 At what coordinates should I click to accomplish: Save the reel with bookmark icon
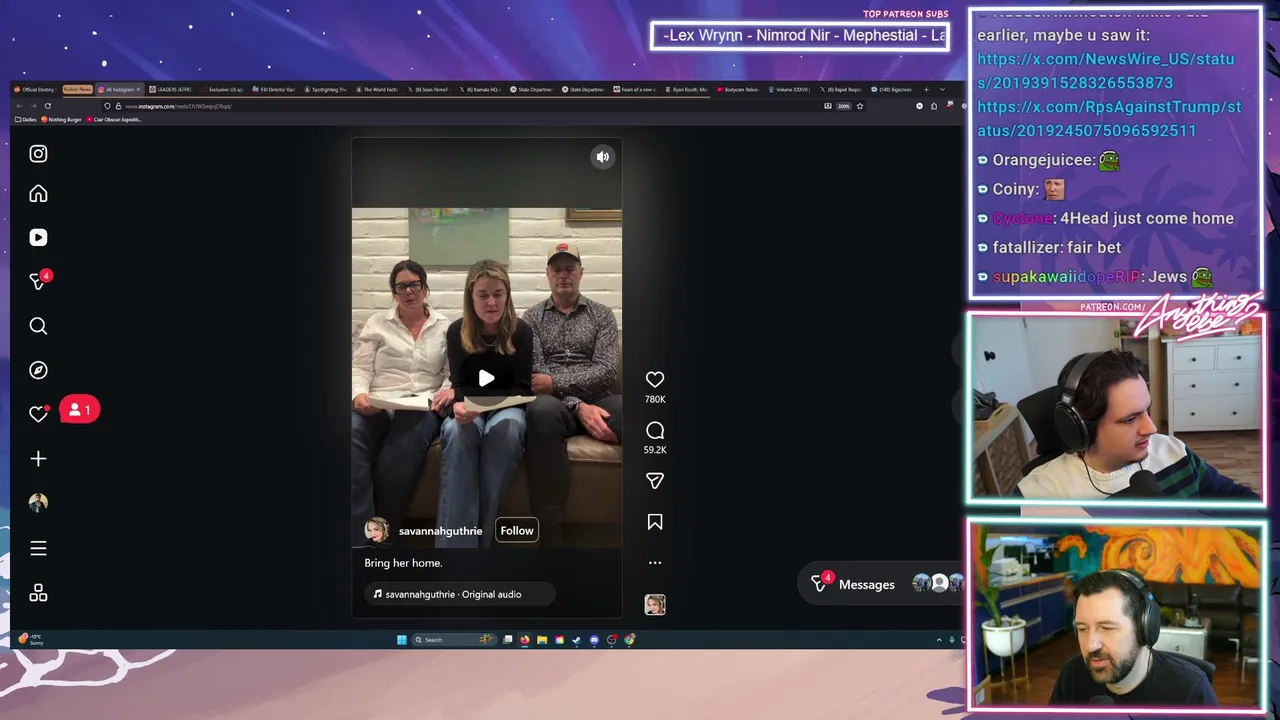tap(655, 522)
